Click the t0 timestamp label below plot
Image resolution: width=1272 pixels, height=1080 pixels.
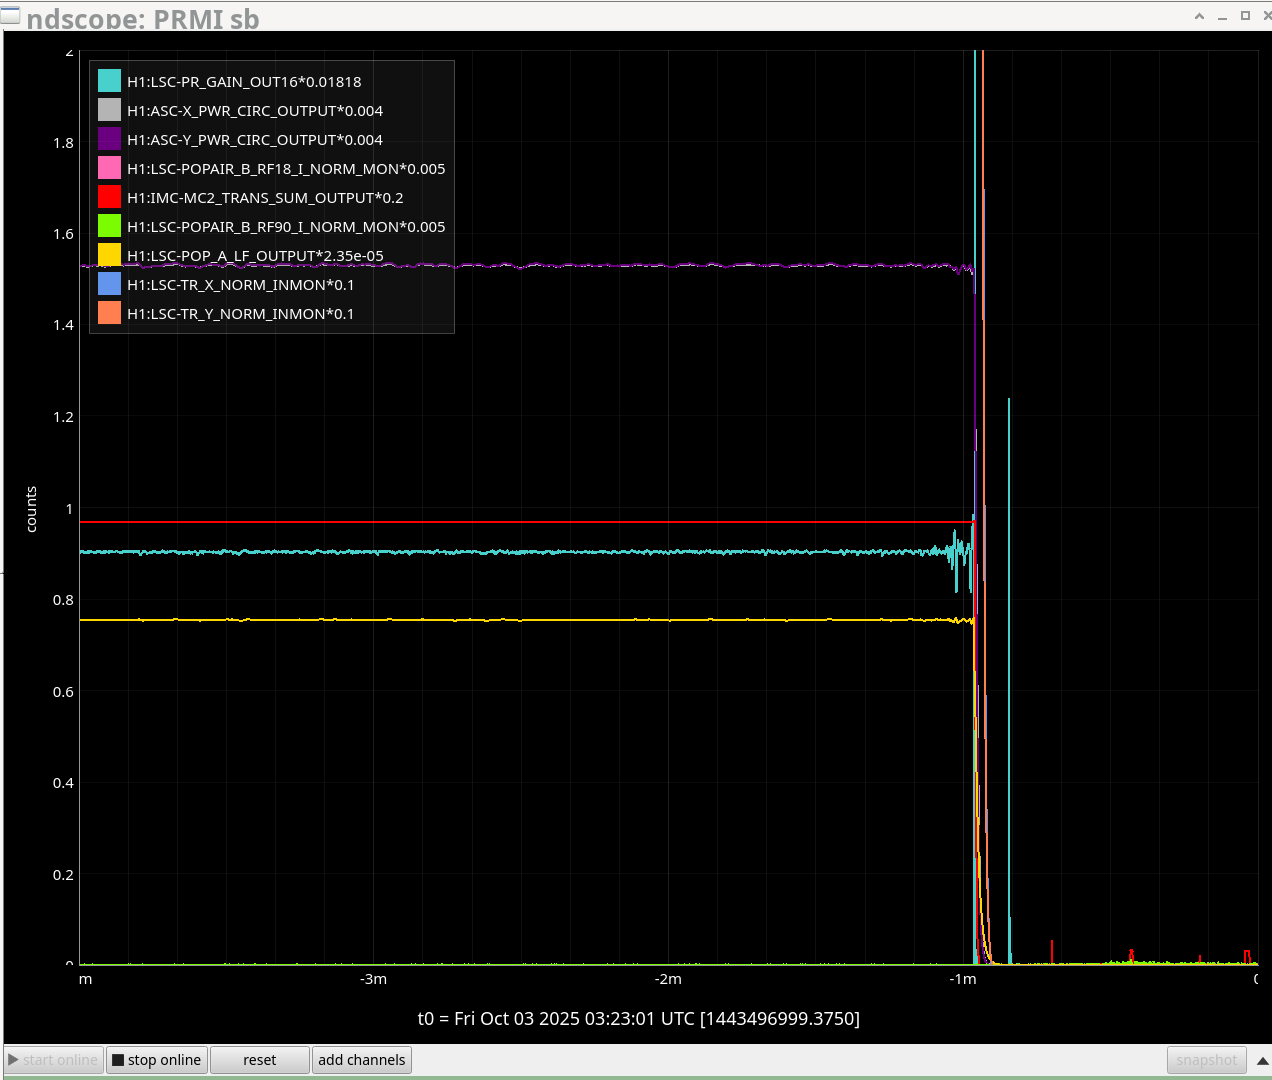(x=638, y=1018)
